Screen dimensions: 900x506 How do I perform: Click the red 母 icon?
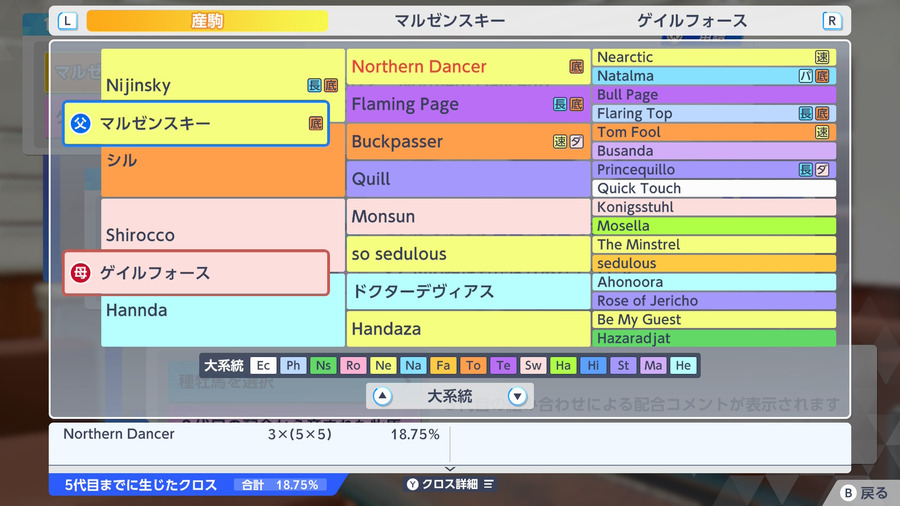pos(81,273)
